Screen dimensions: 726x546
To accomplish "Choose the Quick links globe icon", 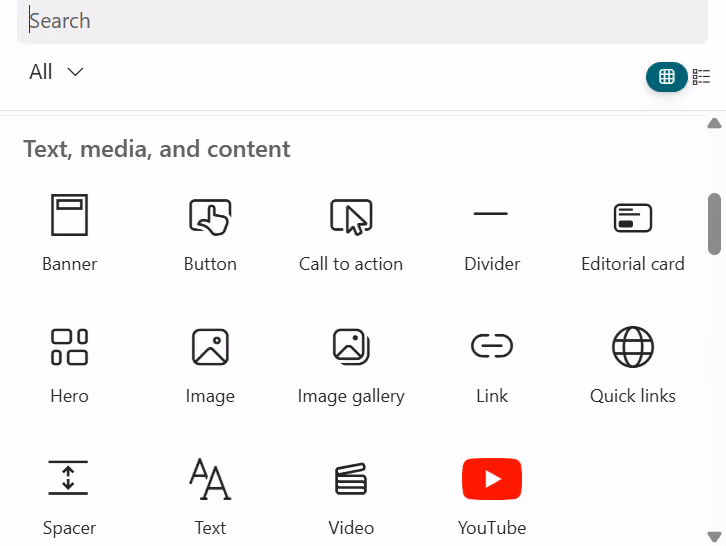I will coord(632,347).
